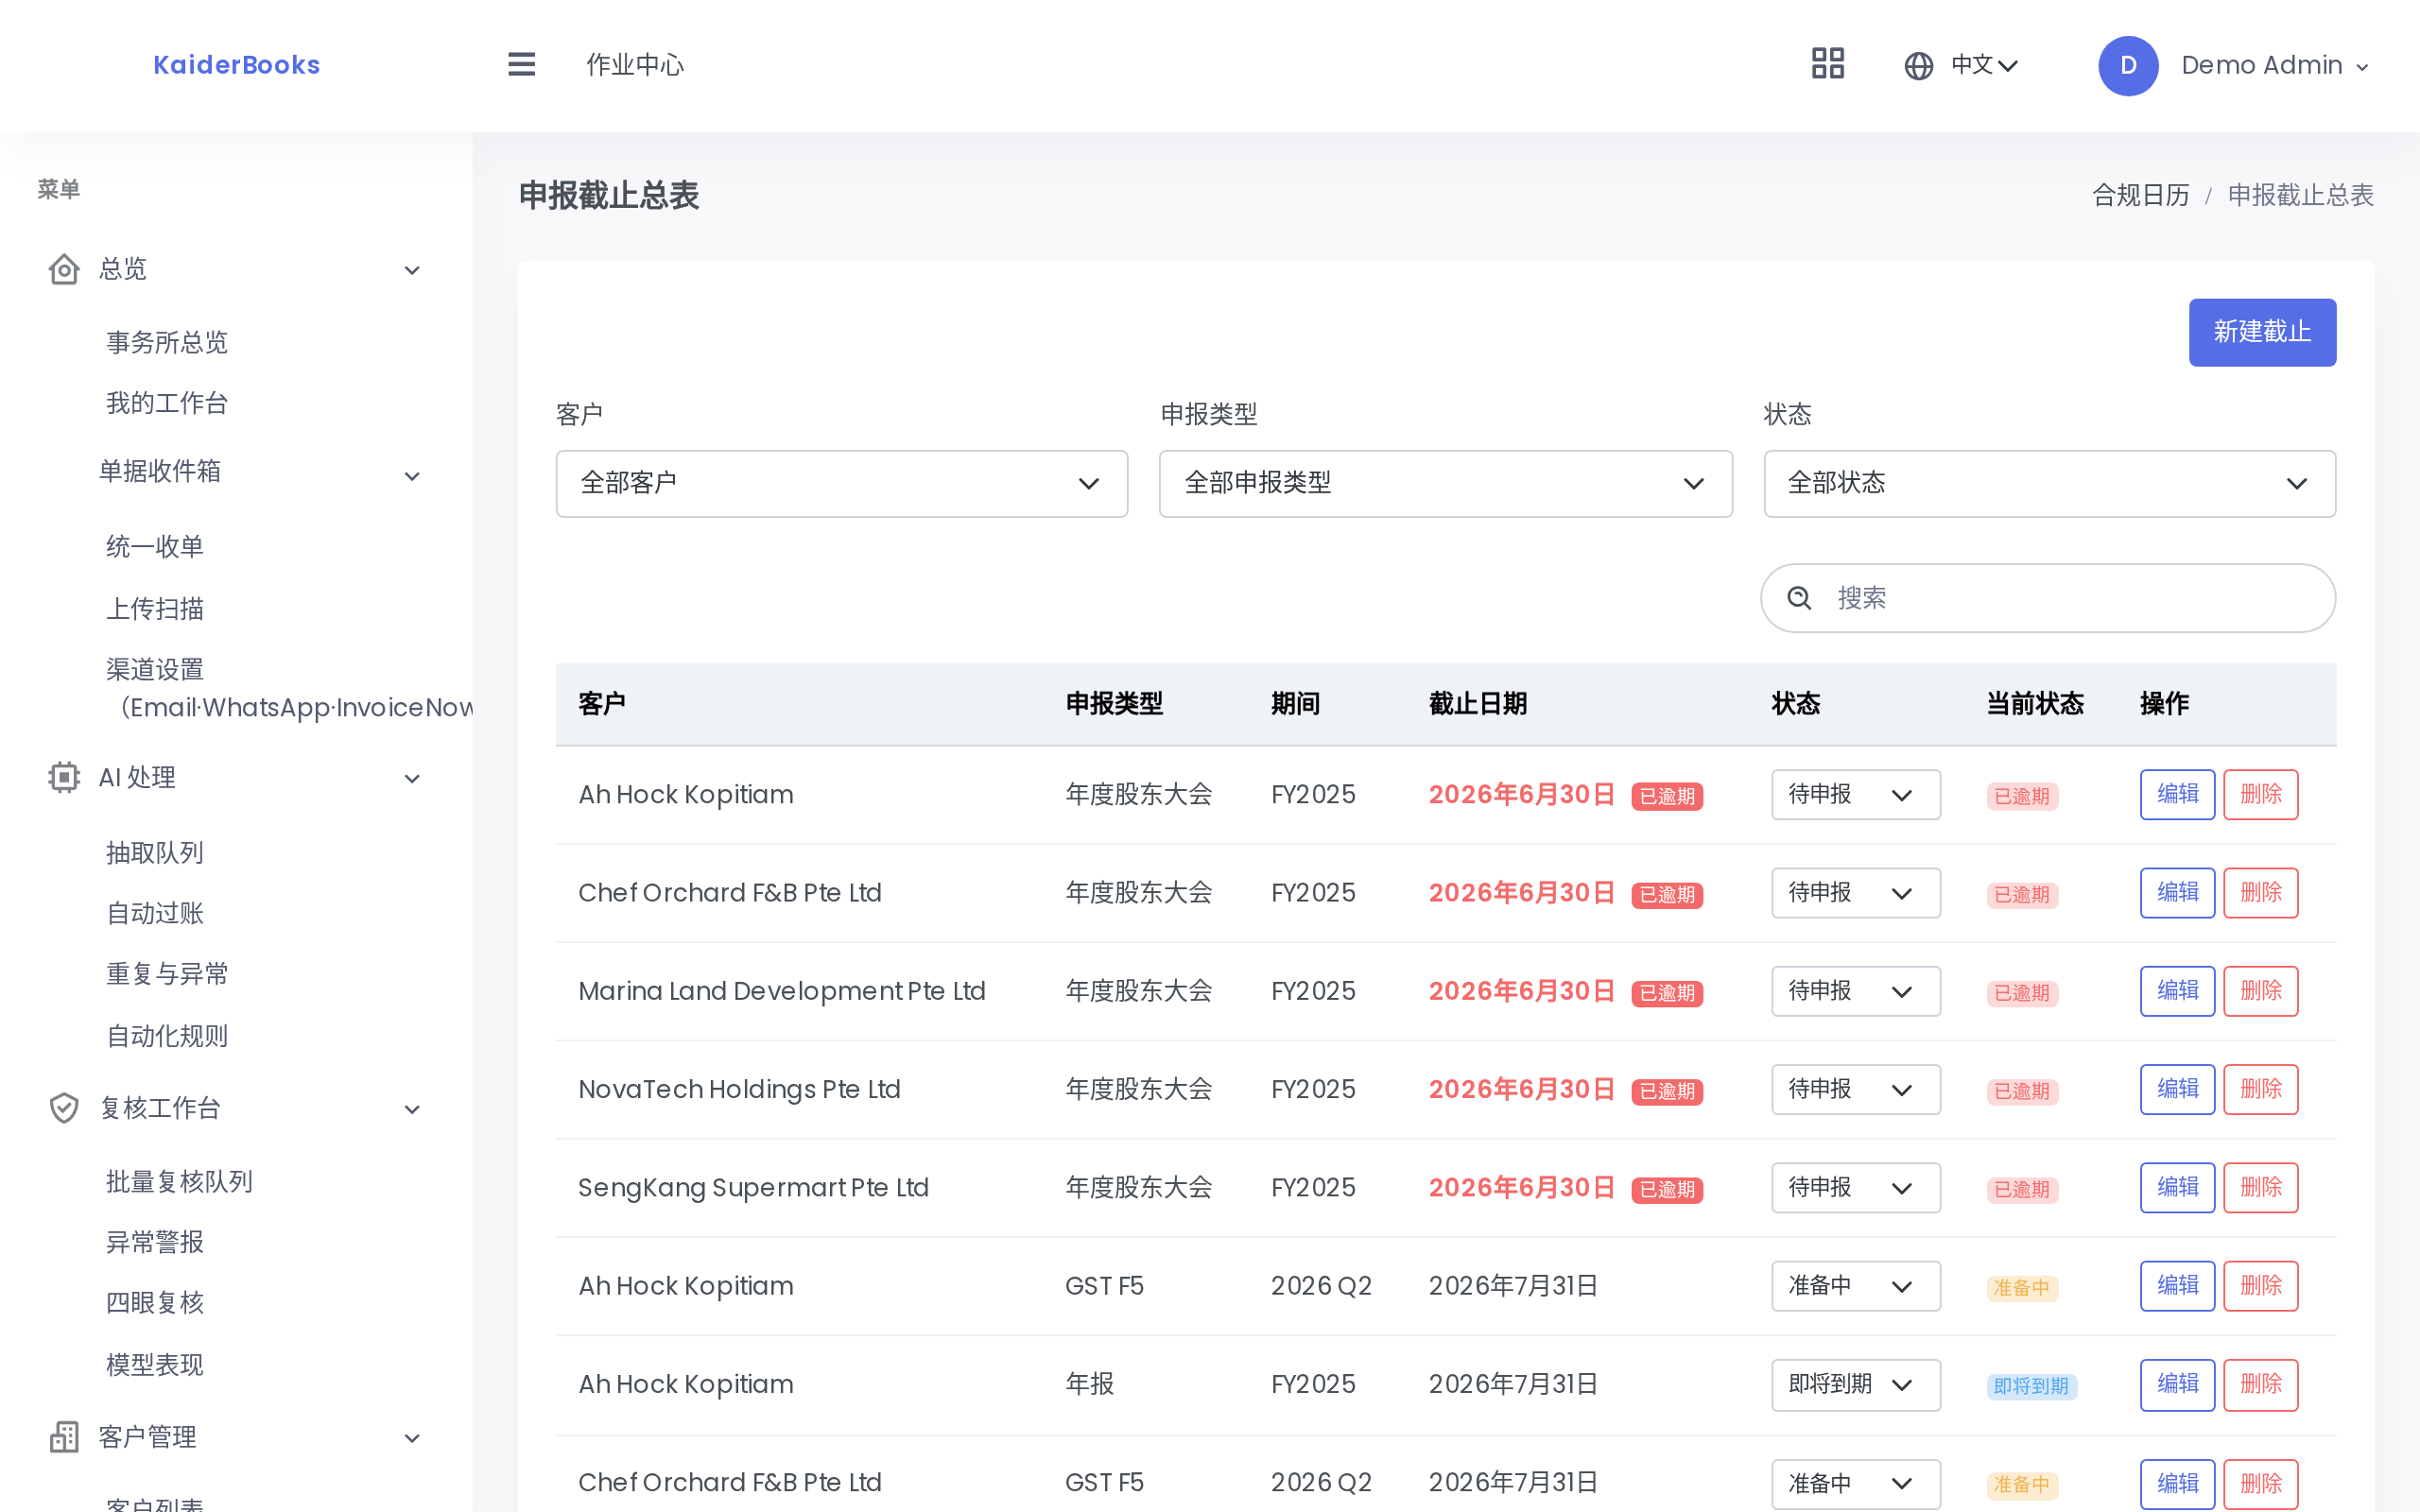Open 自动过账 in the sidebar

point(155,913)
